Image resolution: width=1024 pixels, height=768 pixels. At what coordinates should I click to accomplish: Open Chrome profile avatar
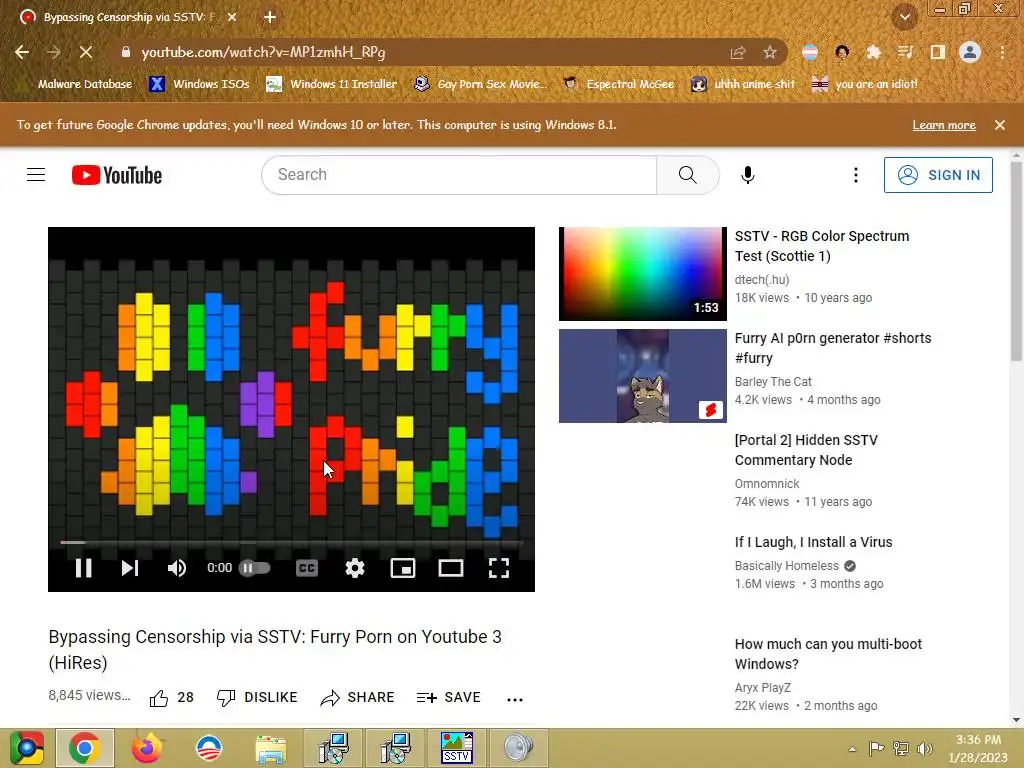click(x=970, y=52)
